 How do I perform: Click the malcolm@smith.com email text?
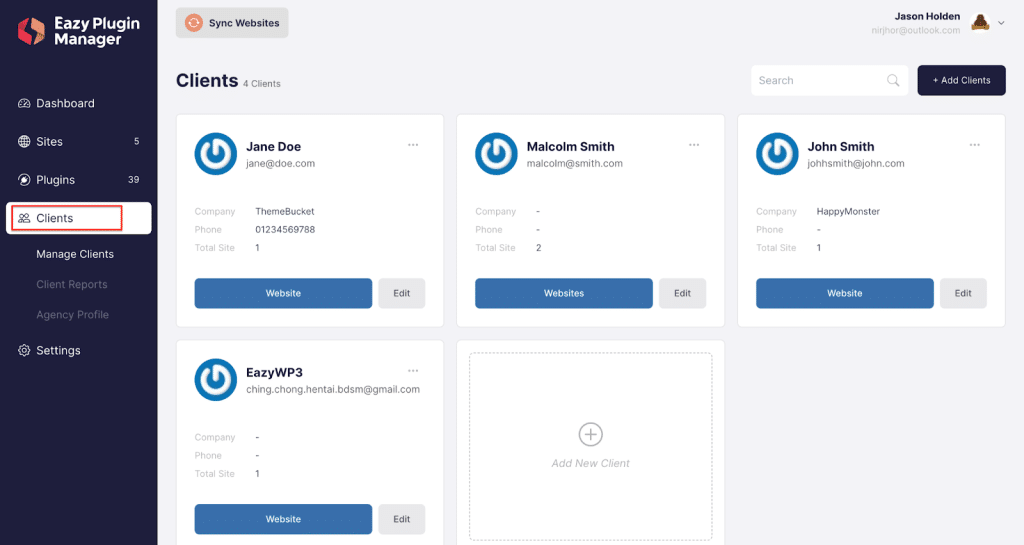[575, 164]
